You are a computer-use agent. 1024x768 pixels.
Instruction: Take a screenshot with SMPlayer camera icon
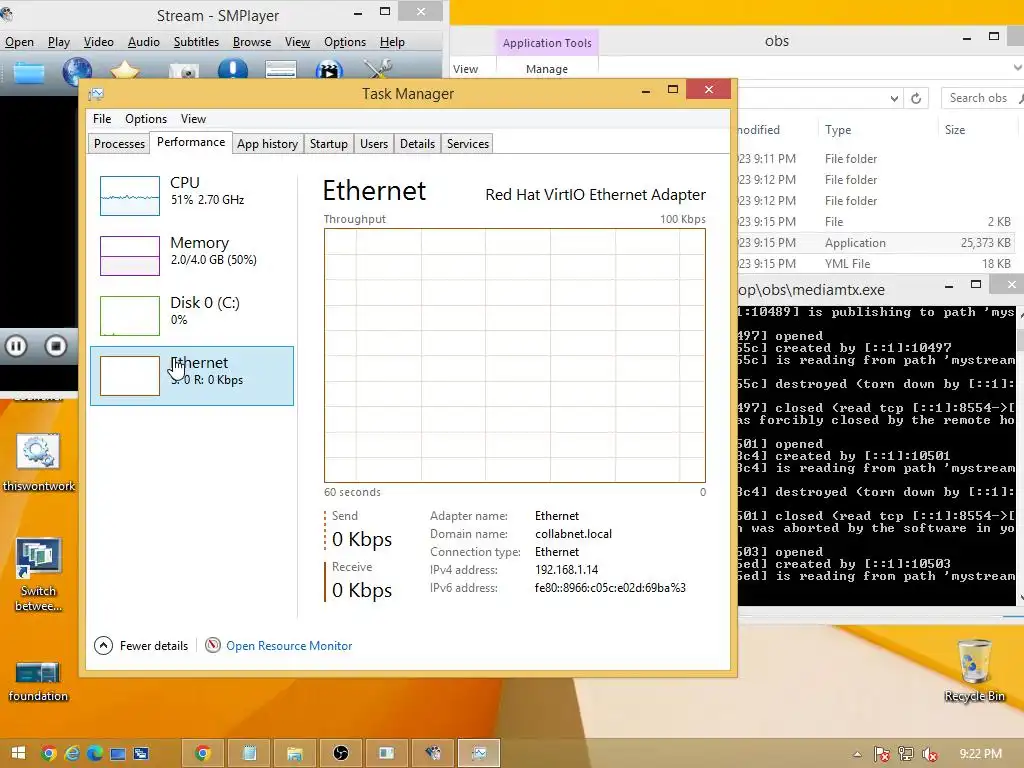[x=184, y=71]
